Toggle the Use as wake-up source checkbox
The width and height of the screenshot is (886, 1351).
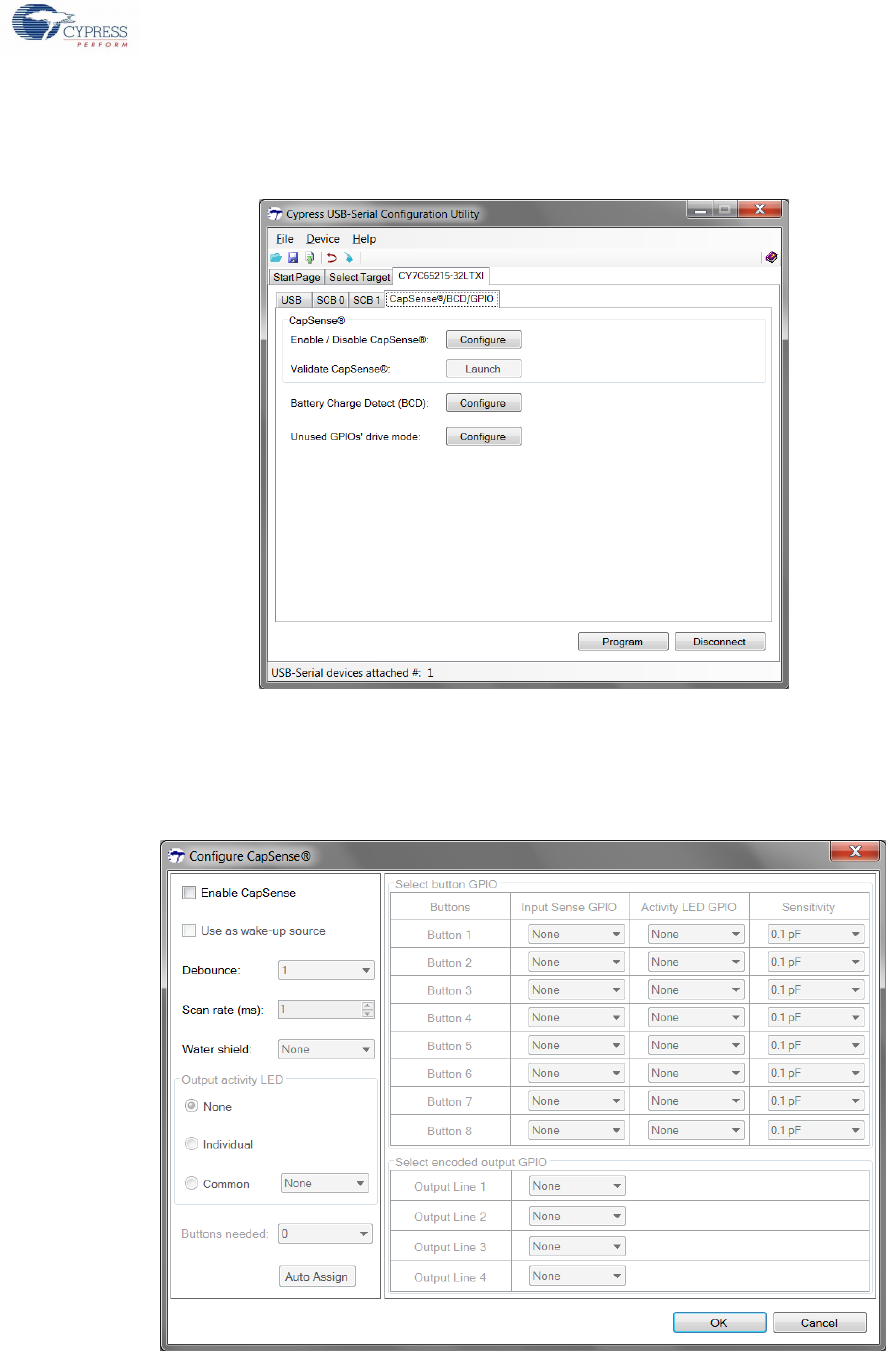click(x=188, y=931)
